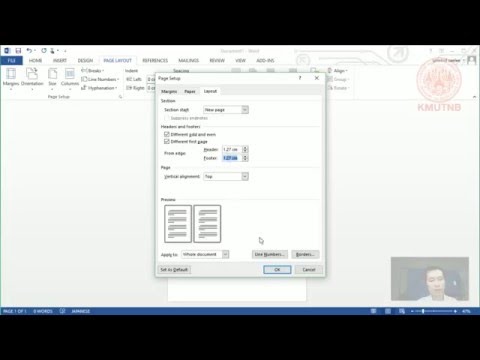Click the Indent Left field in ribbon

[152, 79]
